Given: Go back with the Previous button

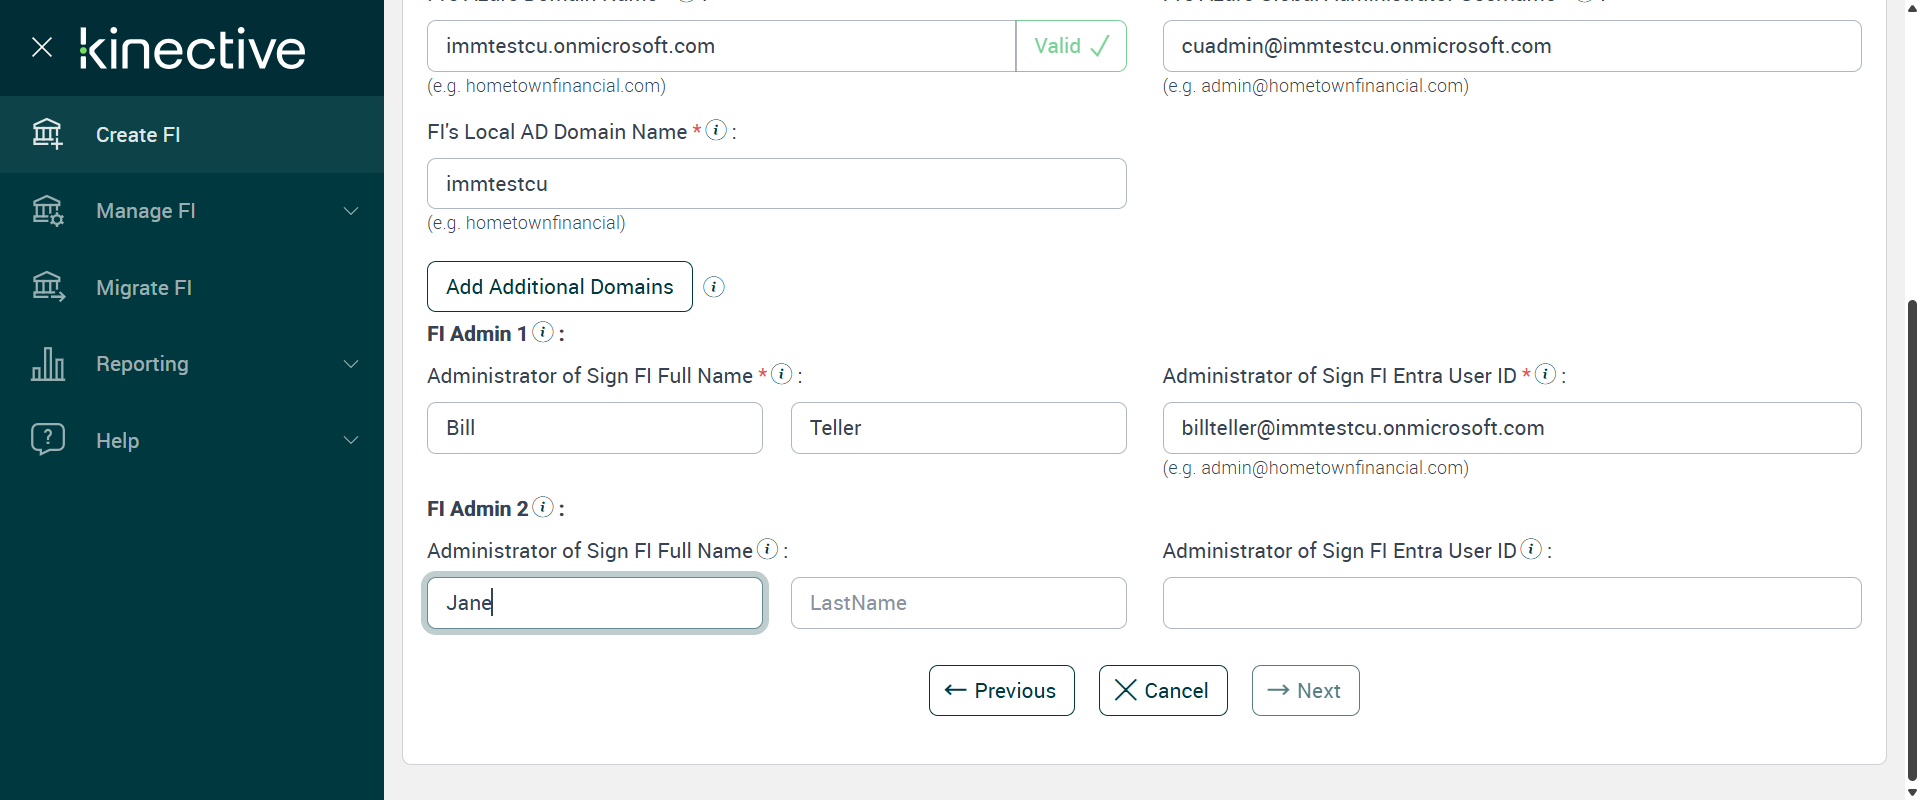Looking at the screenshot, I should pos(1001,691).
